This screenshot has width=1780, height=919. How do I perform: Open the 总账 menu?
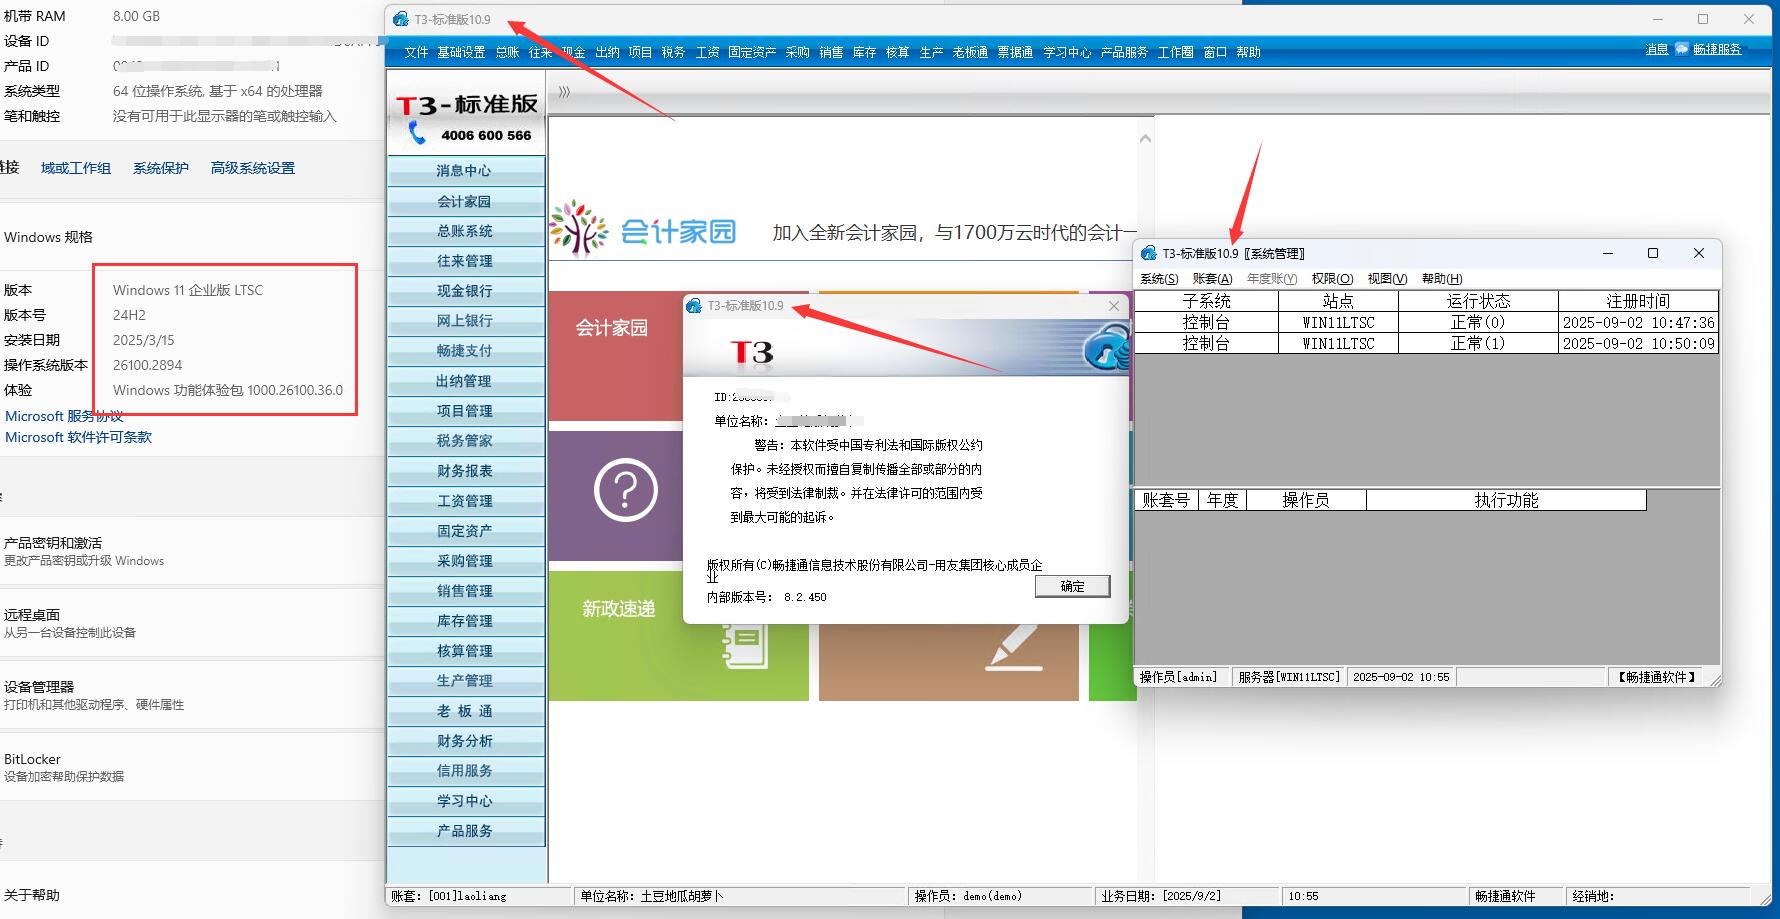click(x=507, y=52)
